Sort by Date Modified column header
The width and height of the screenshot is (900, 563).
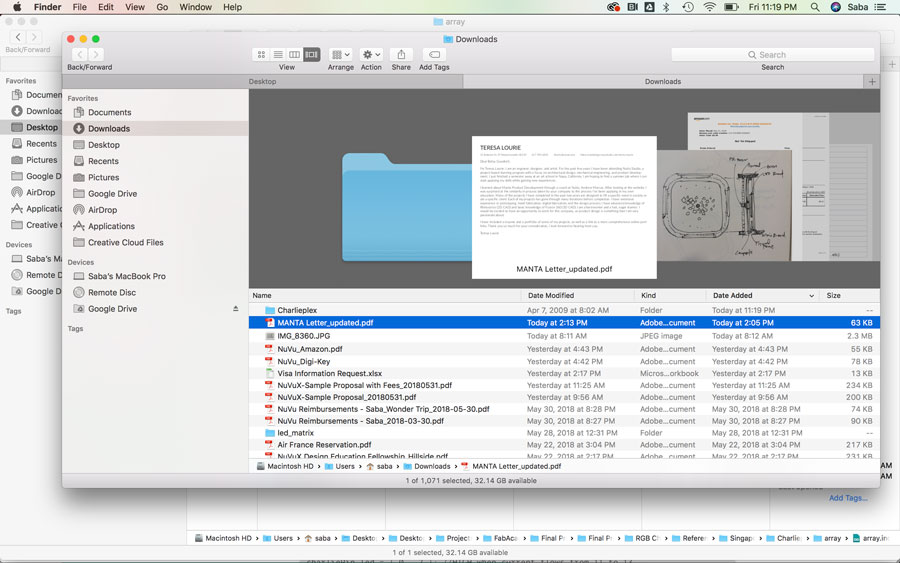pyautogui.click(x=579, y=296)
